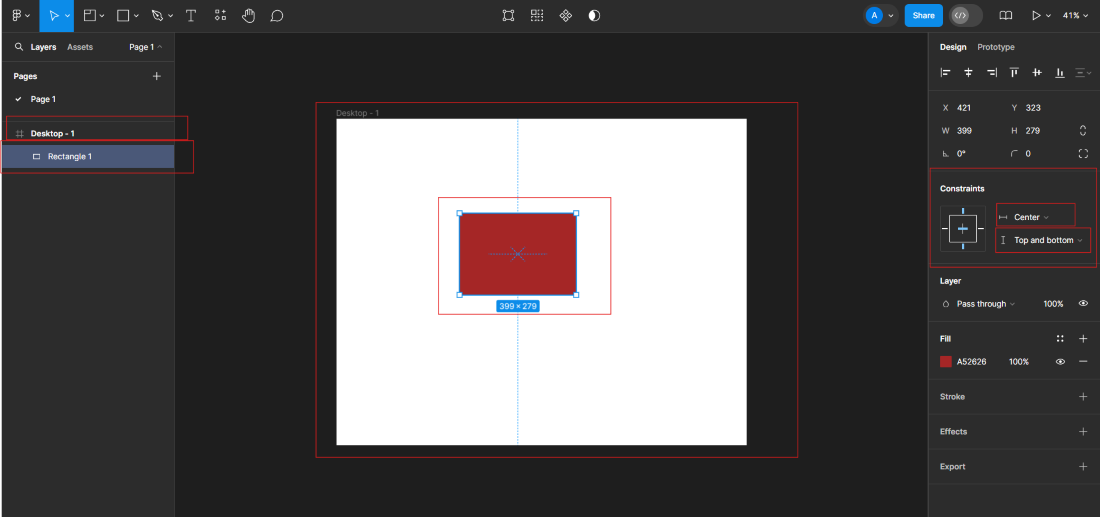Switch to the Prototype tab
1100x517 pixels.
(996, 47)
